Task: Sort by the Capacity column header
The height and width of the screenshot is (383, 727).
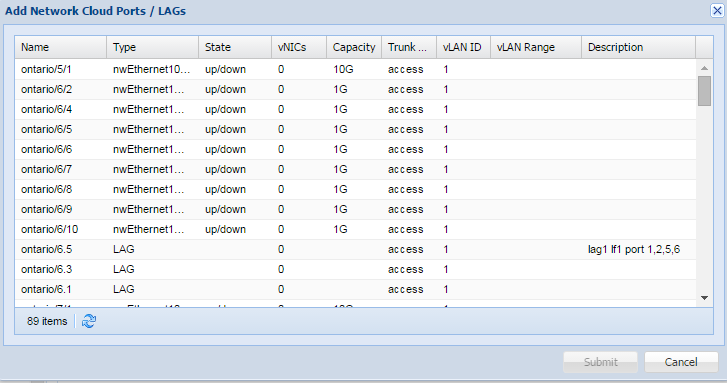Action: [x=354, y=47]
